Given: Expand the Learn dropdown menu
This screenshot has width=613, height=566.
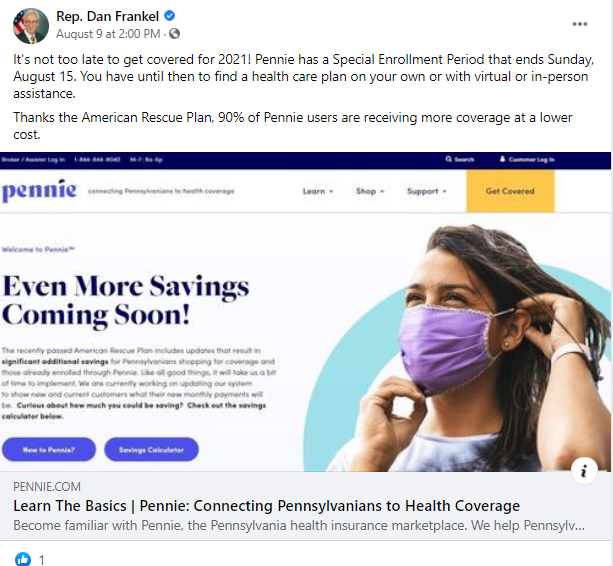Looking at the screenshot, I should coord(318,191).
